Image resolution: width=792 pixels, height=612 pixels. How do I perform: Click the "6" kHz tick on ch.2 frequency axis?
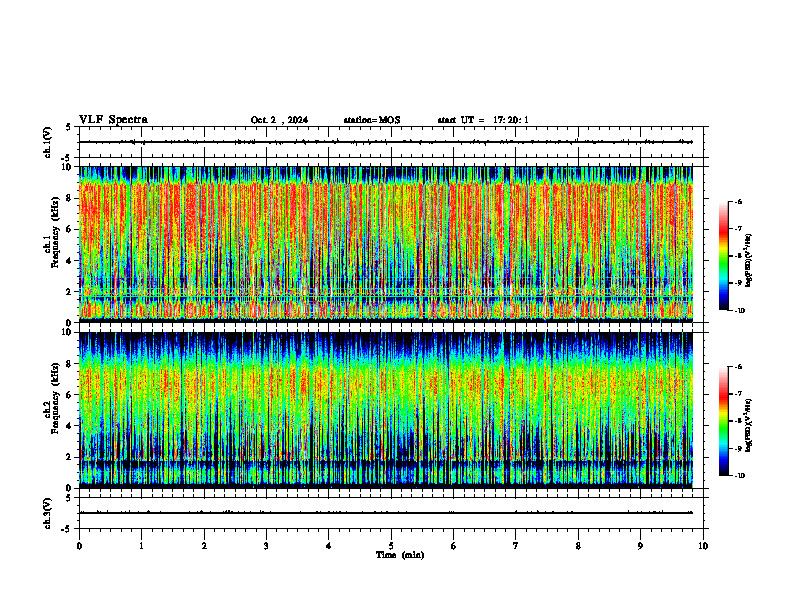point(69,395)
